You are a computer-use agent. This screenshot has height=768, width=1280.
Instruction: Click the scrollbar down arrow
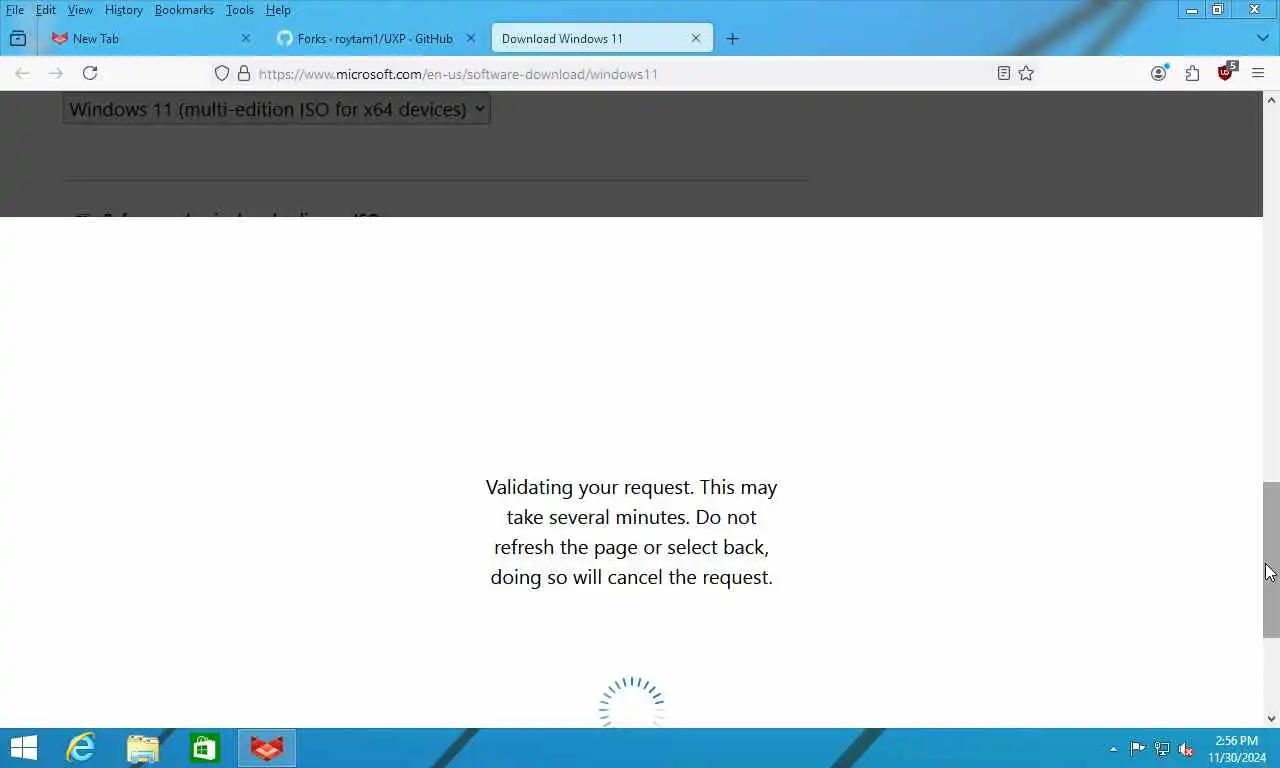tap(1271, 718)
